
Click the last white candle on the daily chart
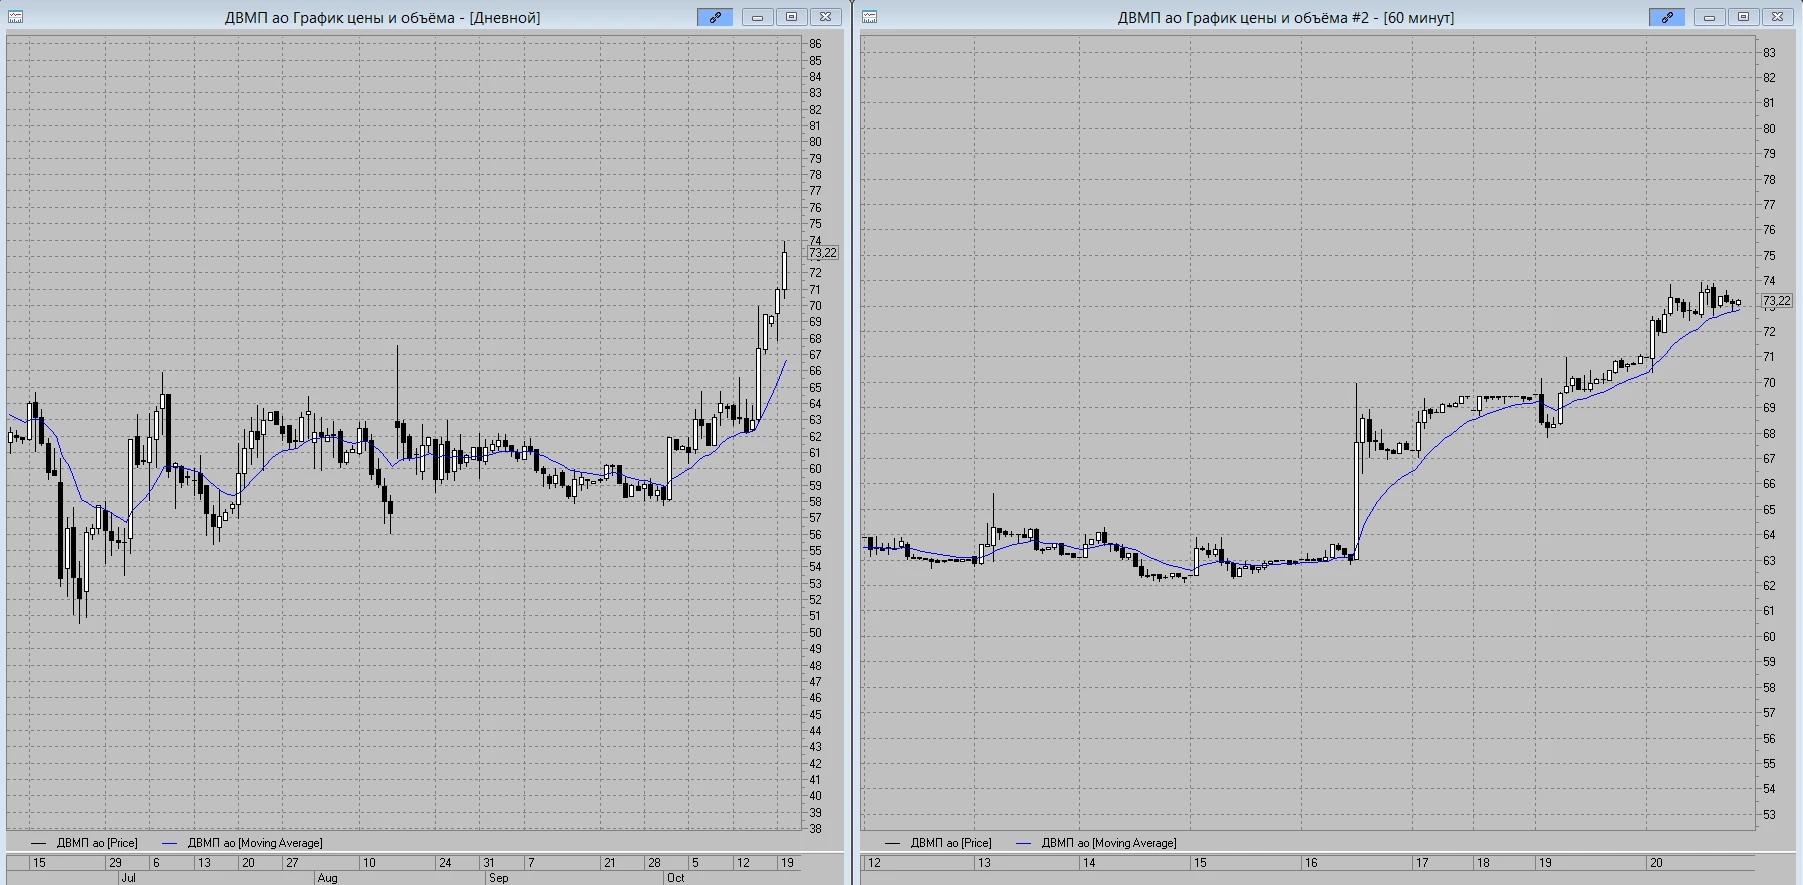tap(785, 270)
